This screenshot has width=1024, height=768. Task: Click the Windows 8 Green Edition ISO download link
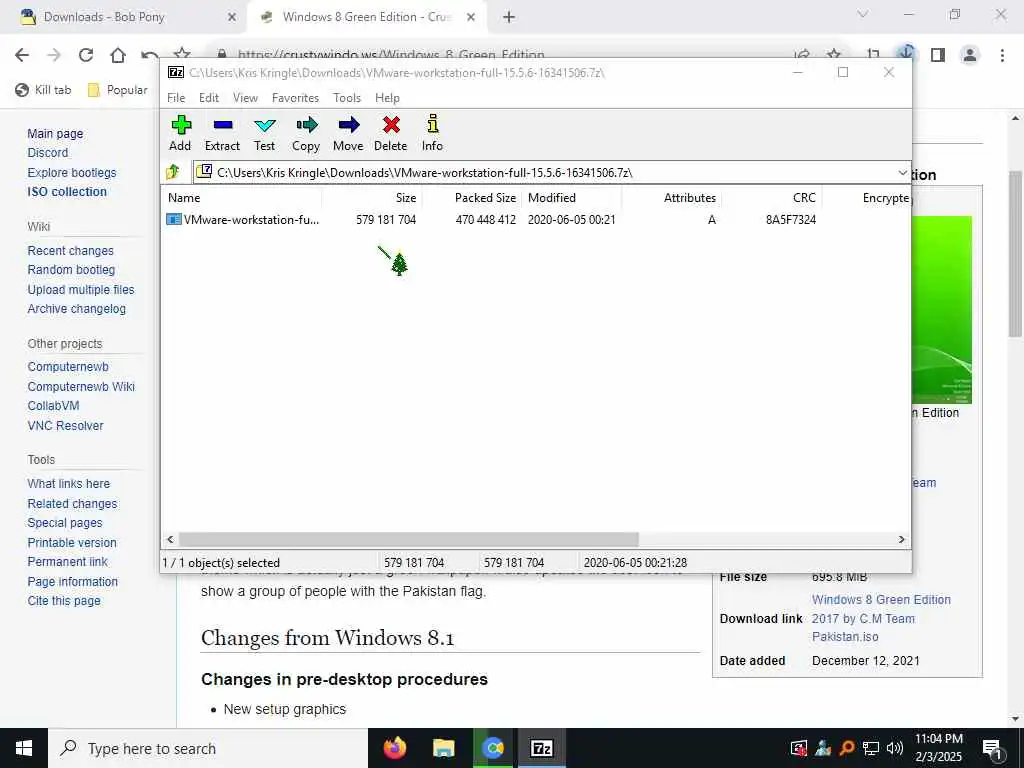click(881, 618)
